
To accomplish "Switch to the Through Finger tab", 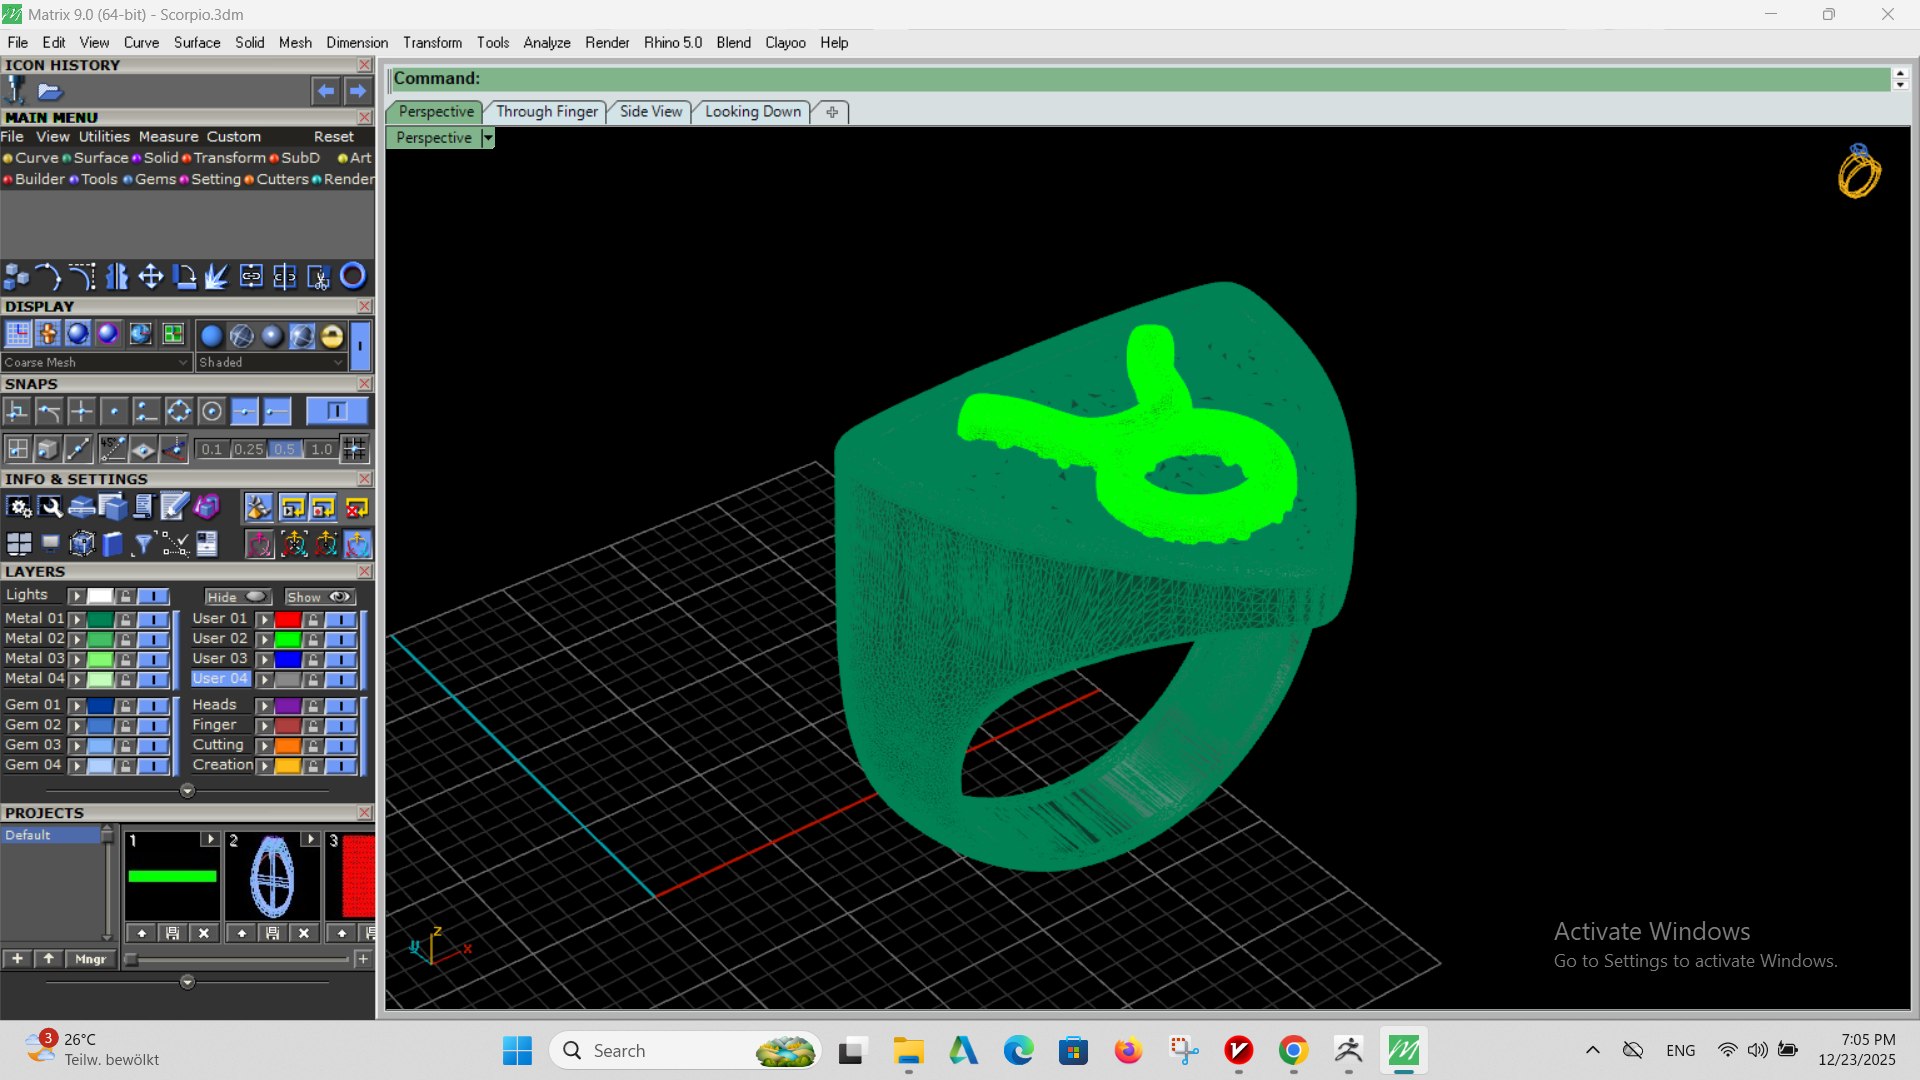I will pos(547,111).
